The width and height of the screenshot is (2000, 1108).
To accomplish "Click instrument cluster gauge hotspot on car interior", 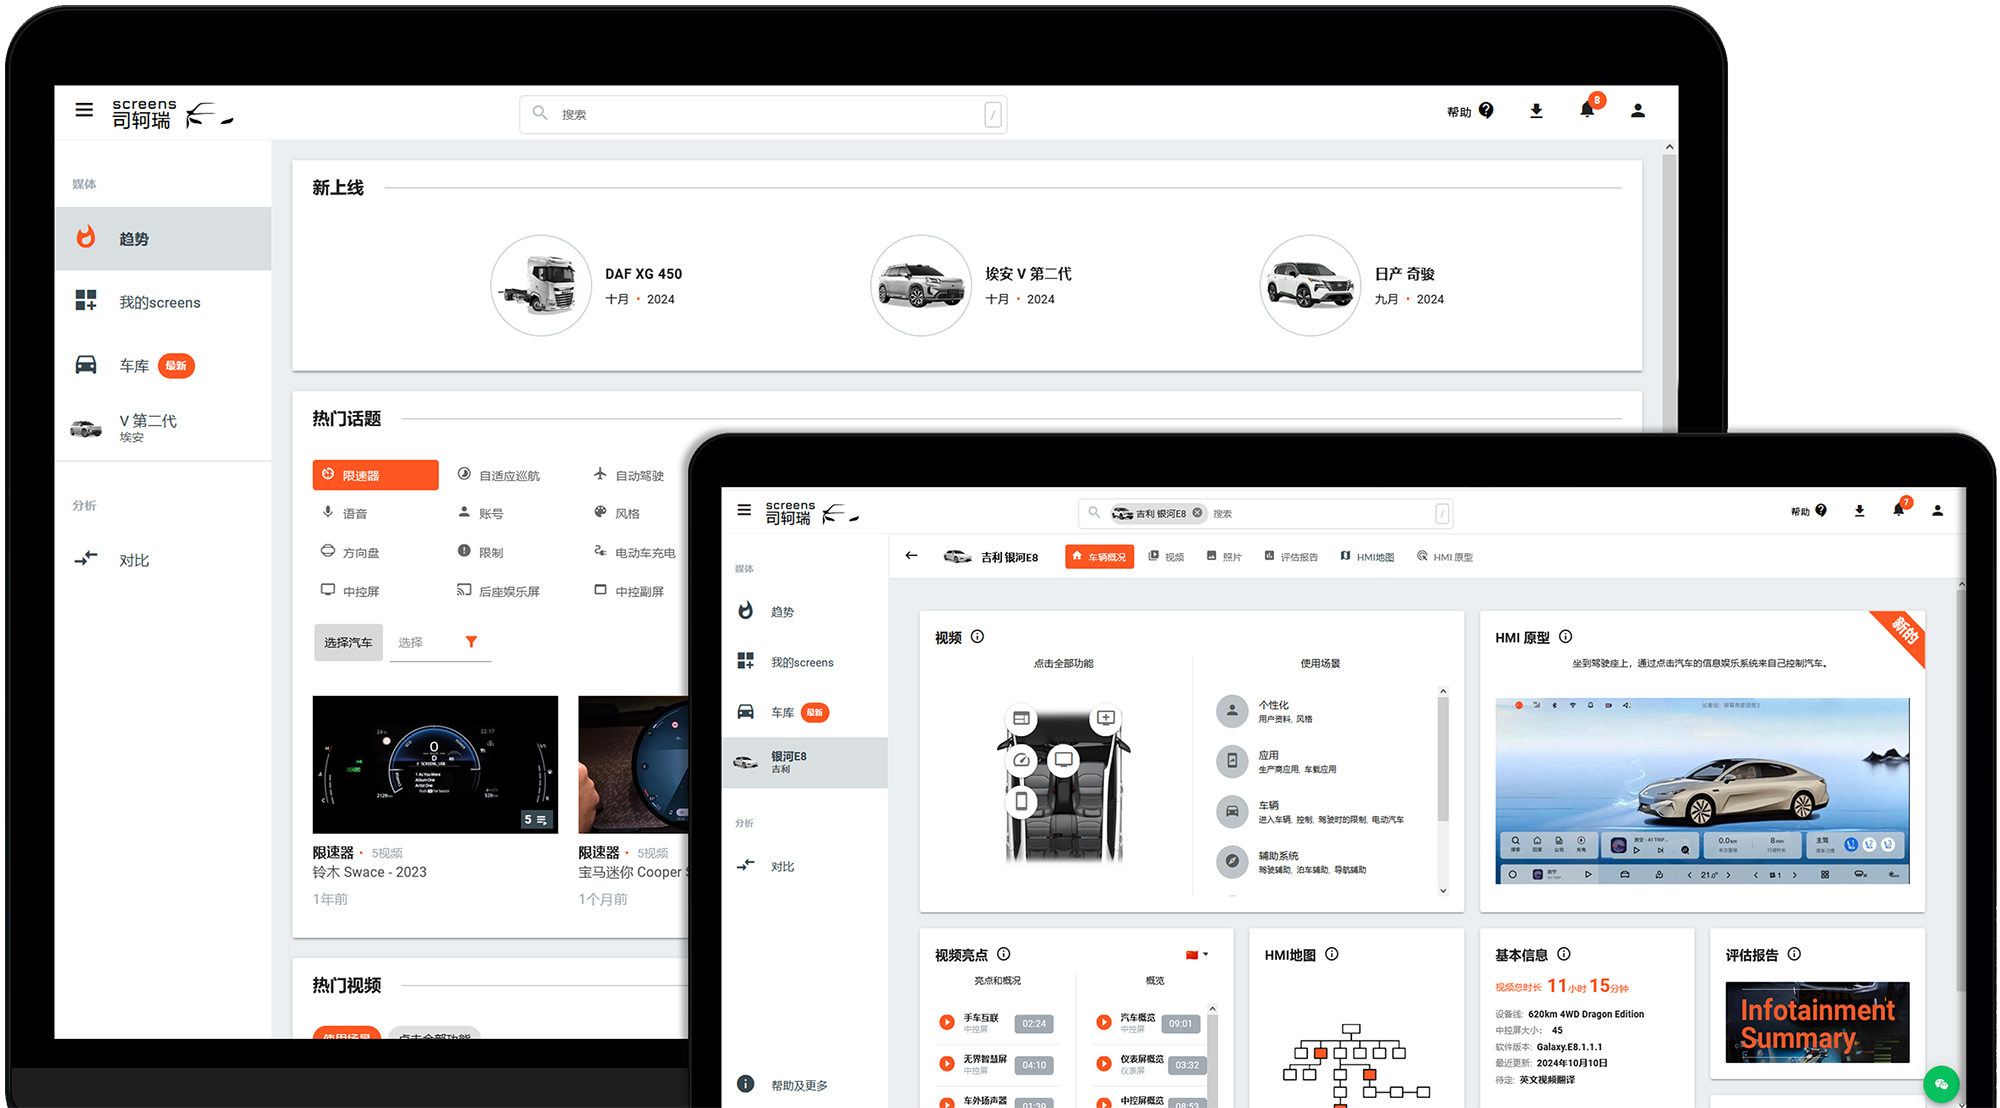I will 1021,760.
